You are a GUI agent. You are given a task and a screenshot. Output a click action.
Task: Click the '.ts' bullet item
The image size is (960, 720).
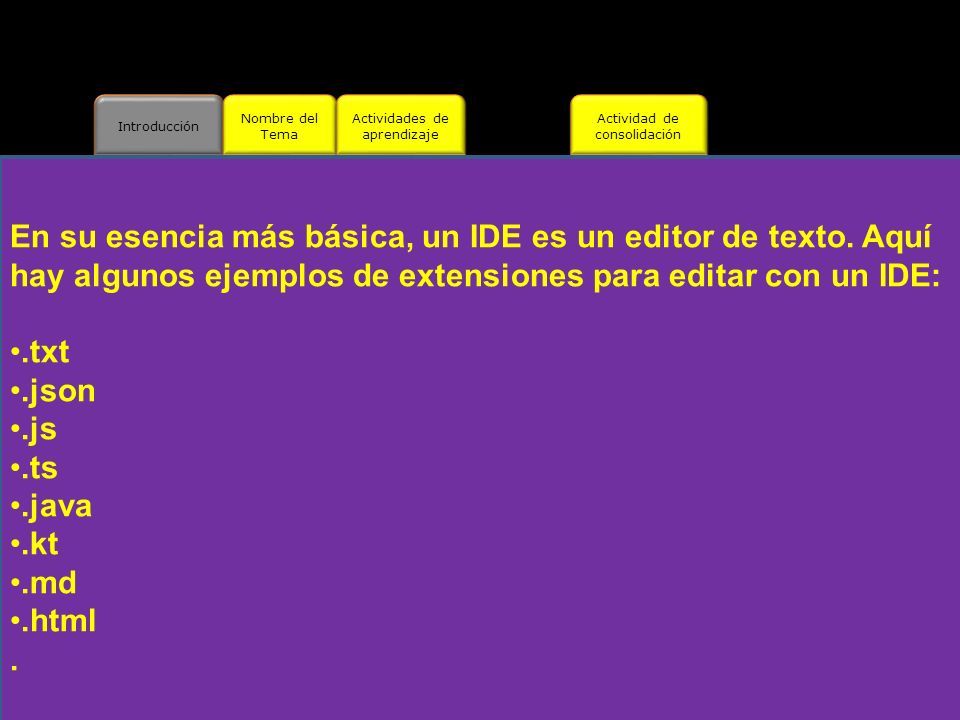coord(34,468)
